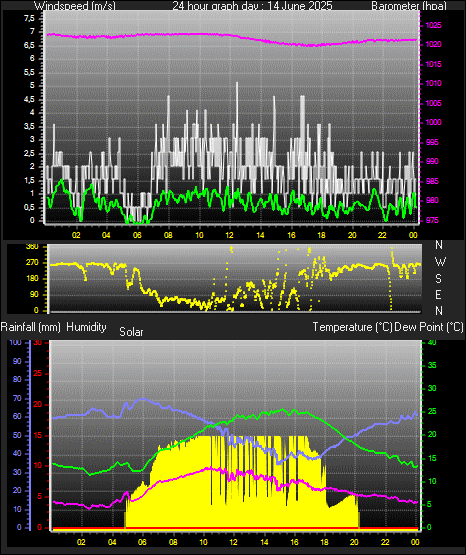Select the 1020 barometer axis value
The height and width of the screenshot is (555, 466).
click(433, 45)
